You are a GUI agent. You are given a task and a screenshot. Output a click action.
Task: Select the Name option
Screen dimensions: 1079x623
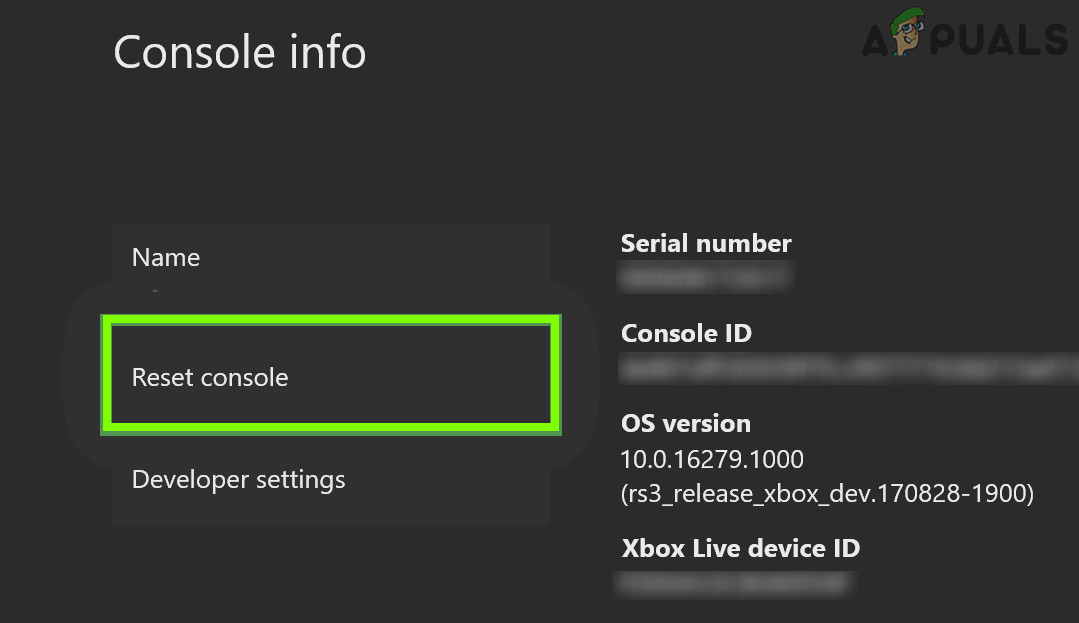point(166,258)
